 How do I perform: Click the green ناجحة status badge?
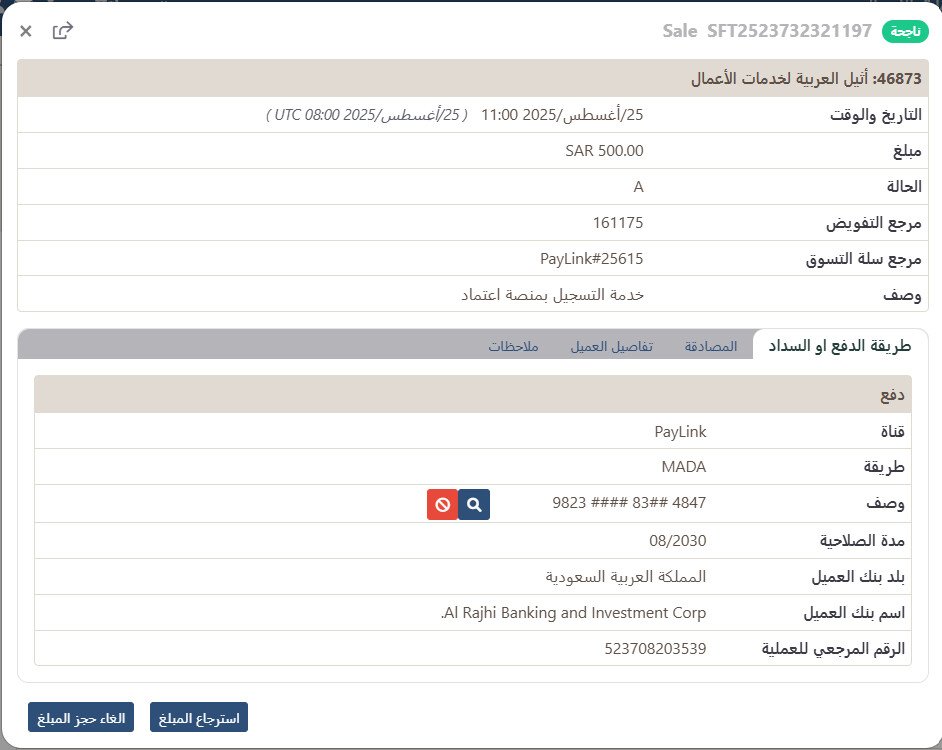(905, 31)
